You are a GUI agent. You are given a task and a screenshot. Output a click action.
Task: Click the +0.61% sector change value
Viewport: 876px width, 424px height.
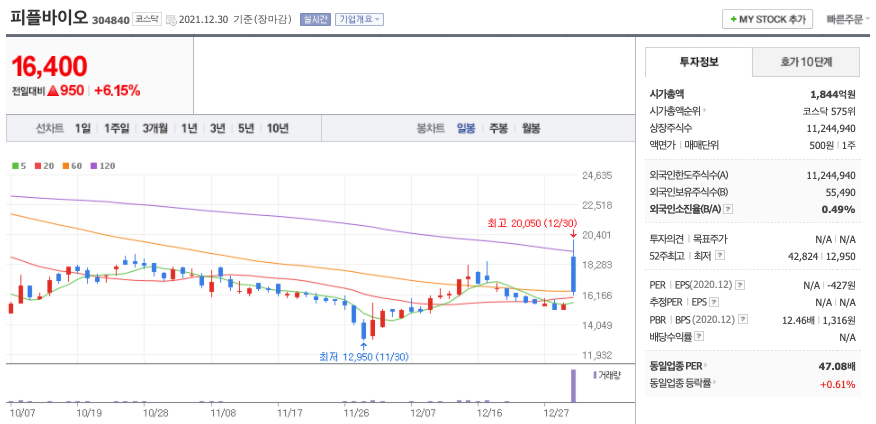pos(837,384)
